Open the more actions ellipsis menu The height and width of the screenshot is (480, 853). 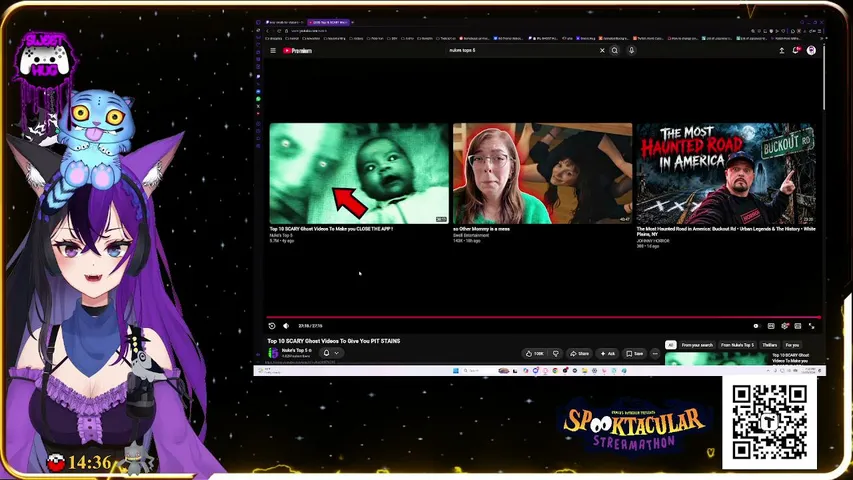coord(655,354)
